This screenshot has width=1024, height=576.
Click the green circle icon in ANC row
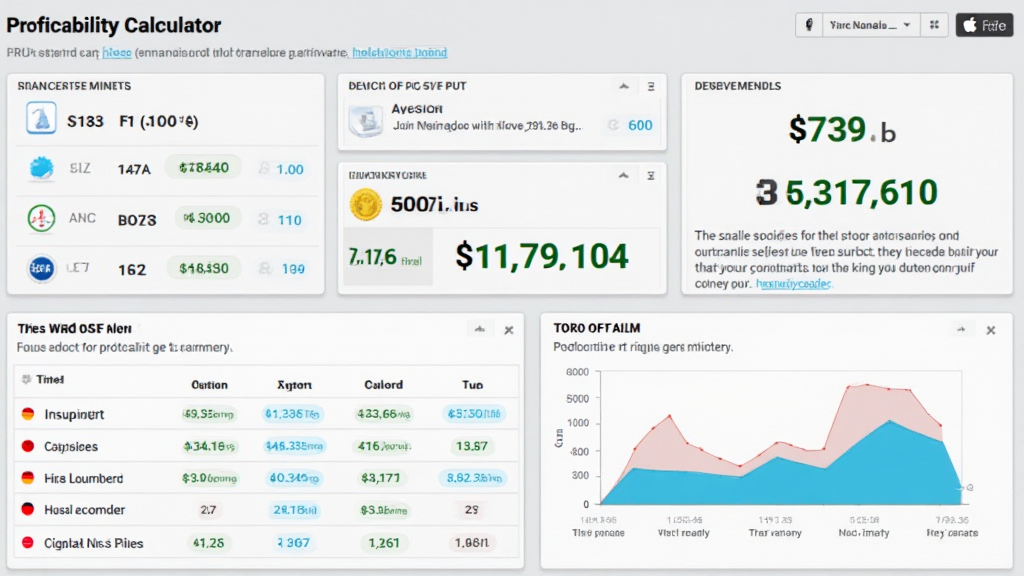(x=39, y=218)
